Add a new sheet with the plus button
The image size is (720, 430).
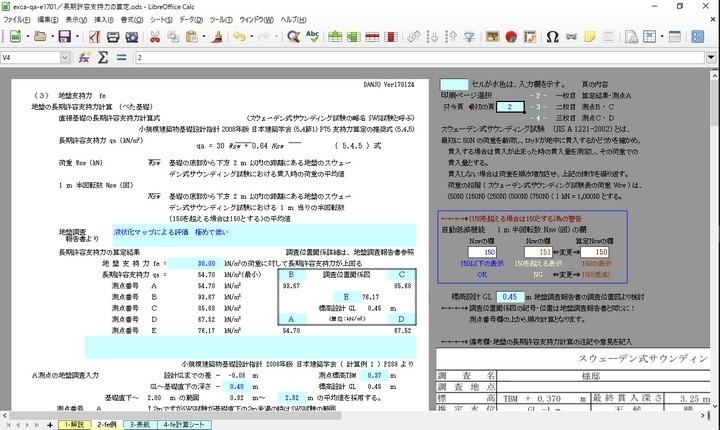point(50,425)
